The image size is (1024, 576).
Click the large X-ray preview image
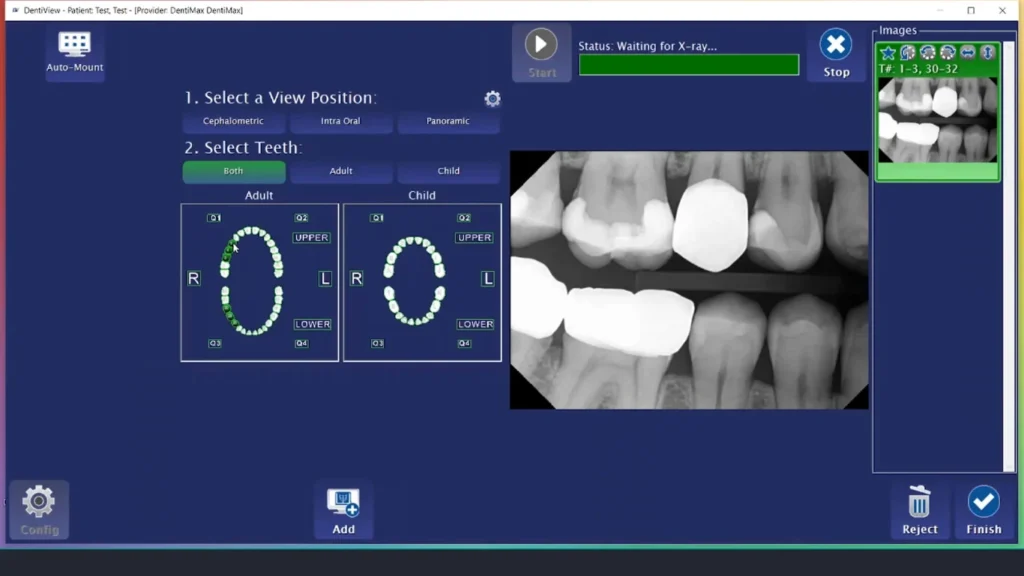point(689,280)
